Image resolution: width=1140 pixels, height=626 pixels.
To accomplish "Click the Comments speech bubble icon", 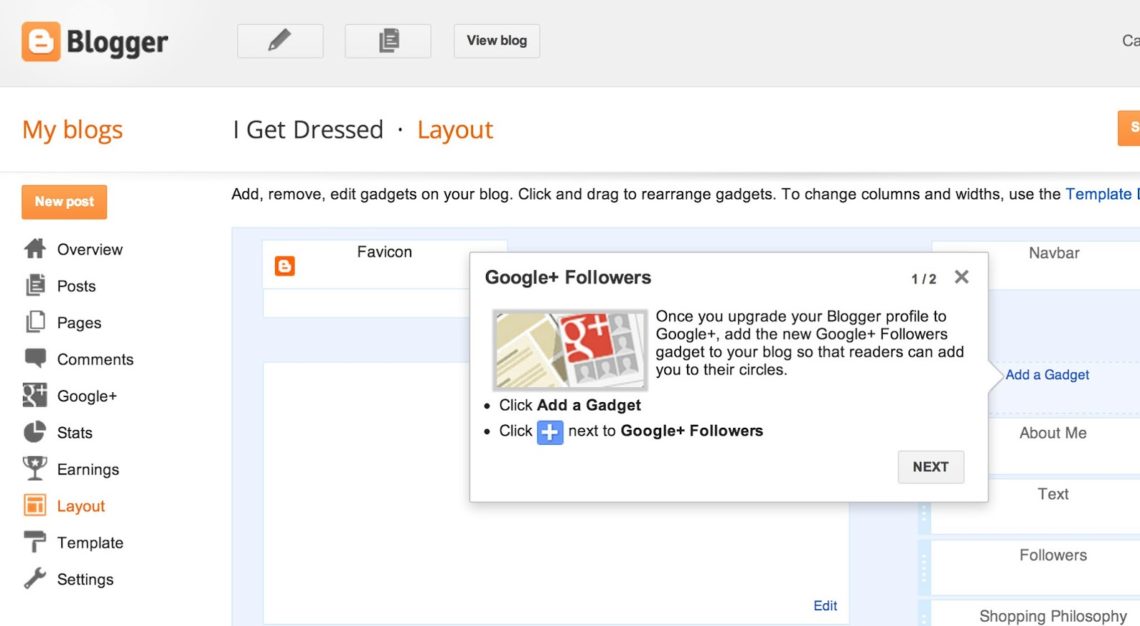I will pos(35,358).
